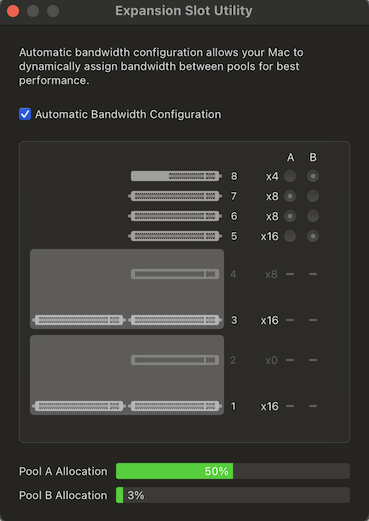Image resolution: width=369 pixels, height=521 pixels.
Task: Assign slot 6 to Pool B
Action: point(313,216)
